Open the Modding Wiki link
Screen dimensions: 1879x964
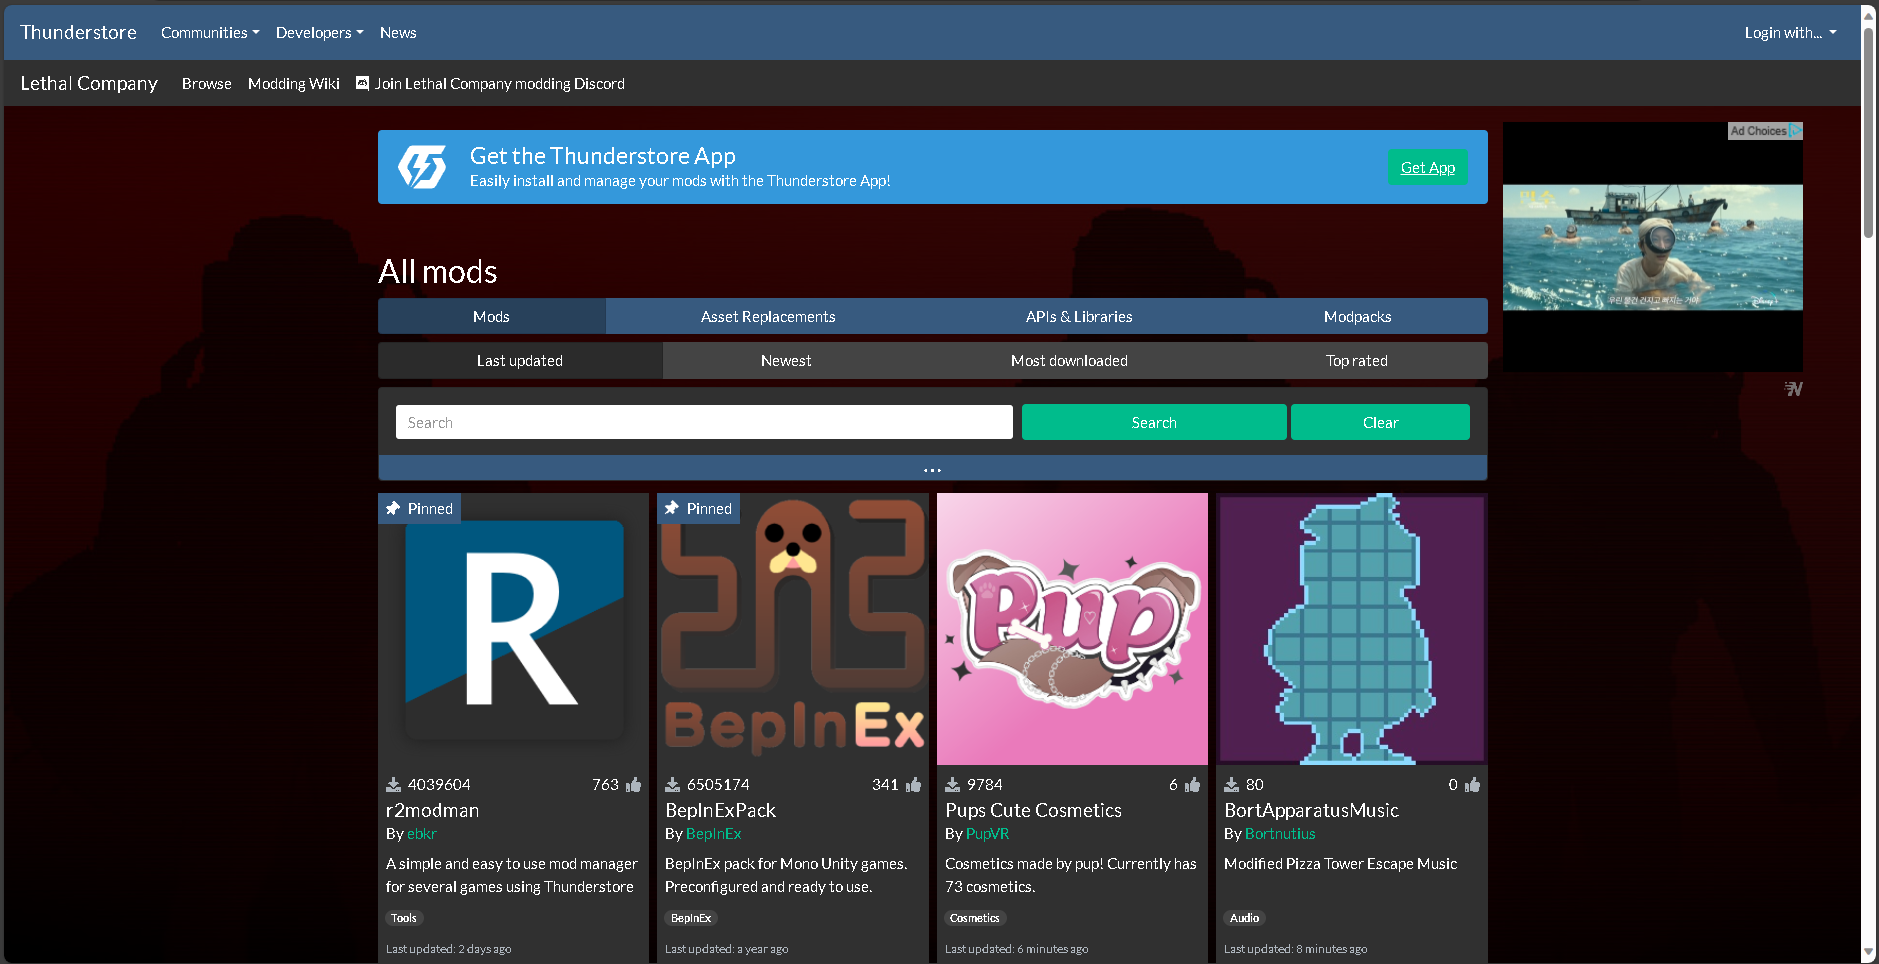(x=294, y=84)
